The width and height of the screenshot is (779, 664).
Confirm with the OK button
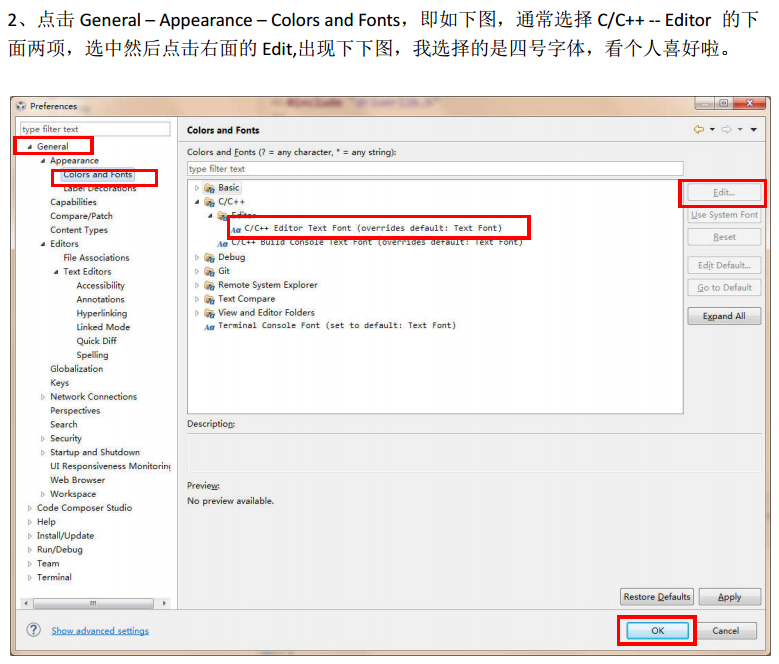click(x=658, y=631)
